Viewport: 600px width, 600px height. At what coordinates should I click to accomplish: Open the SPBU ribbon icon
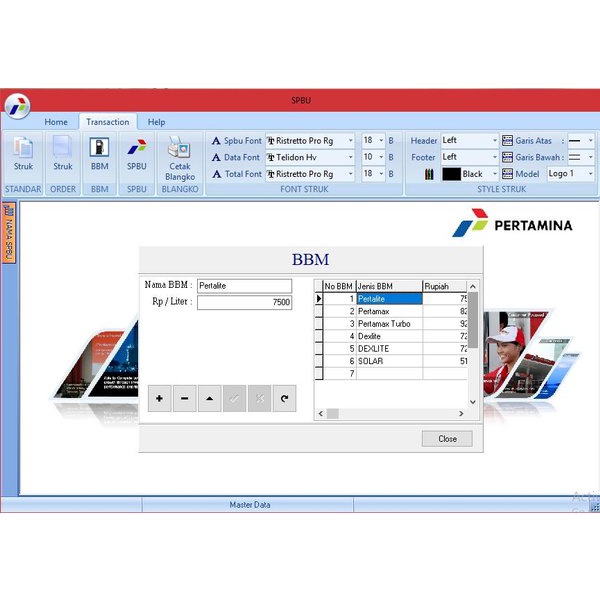point(137,147)
